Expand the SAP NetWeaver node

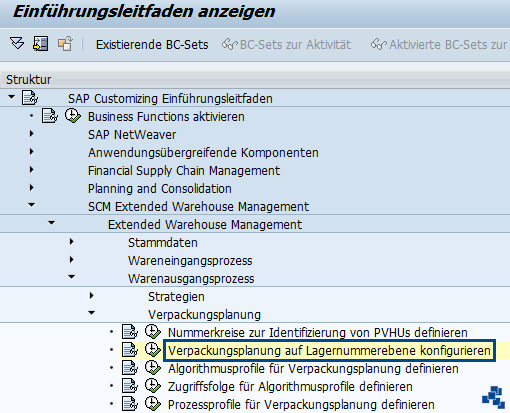pyautogui.click(x=32, y=134)
